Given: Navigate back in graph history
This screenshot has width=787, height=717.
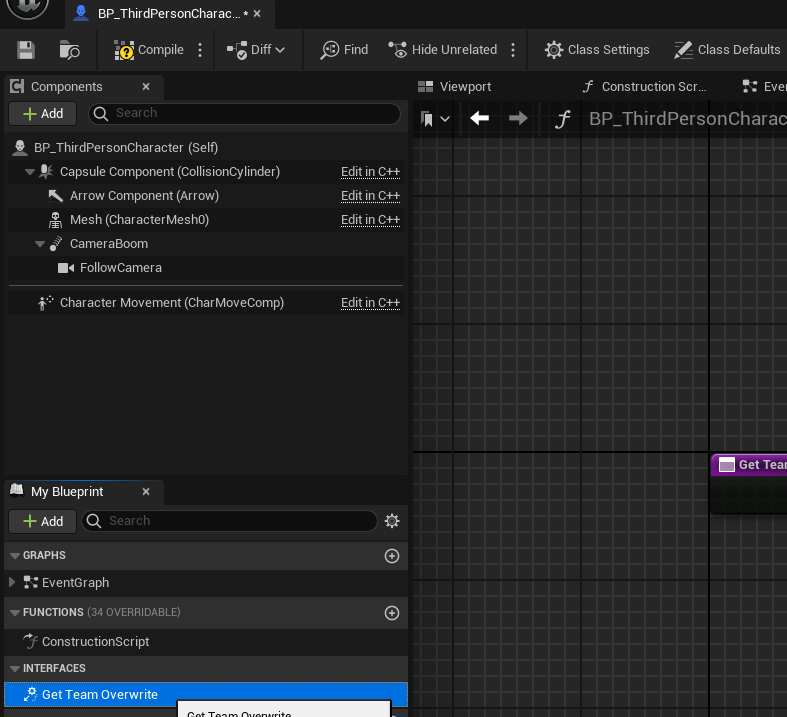Looking at the screenshot, I should coord(480,119).
